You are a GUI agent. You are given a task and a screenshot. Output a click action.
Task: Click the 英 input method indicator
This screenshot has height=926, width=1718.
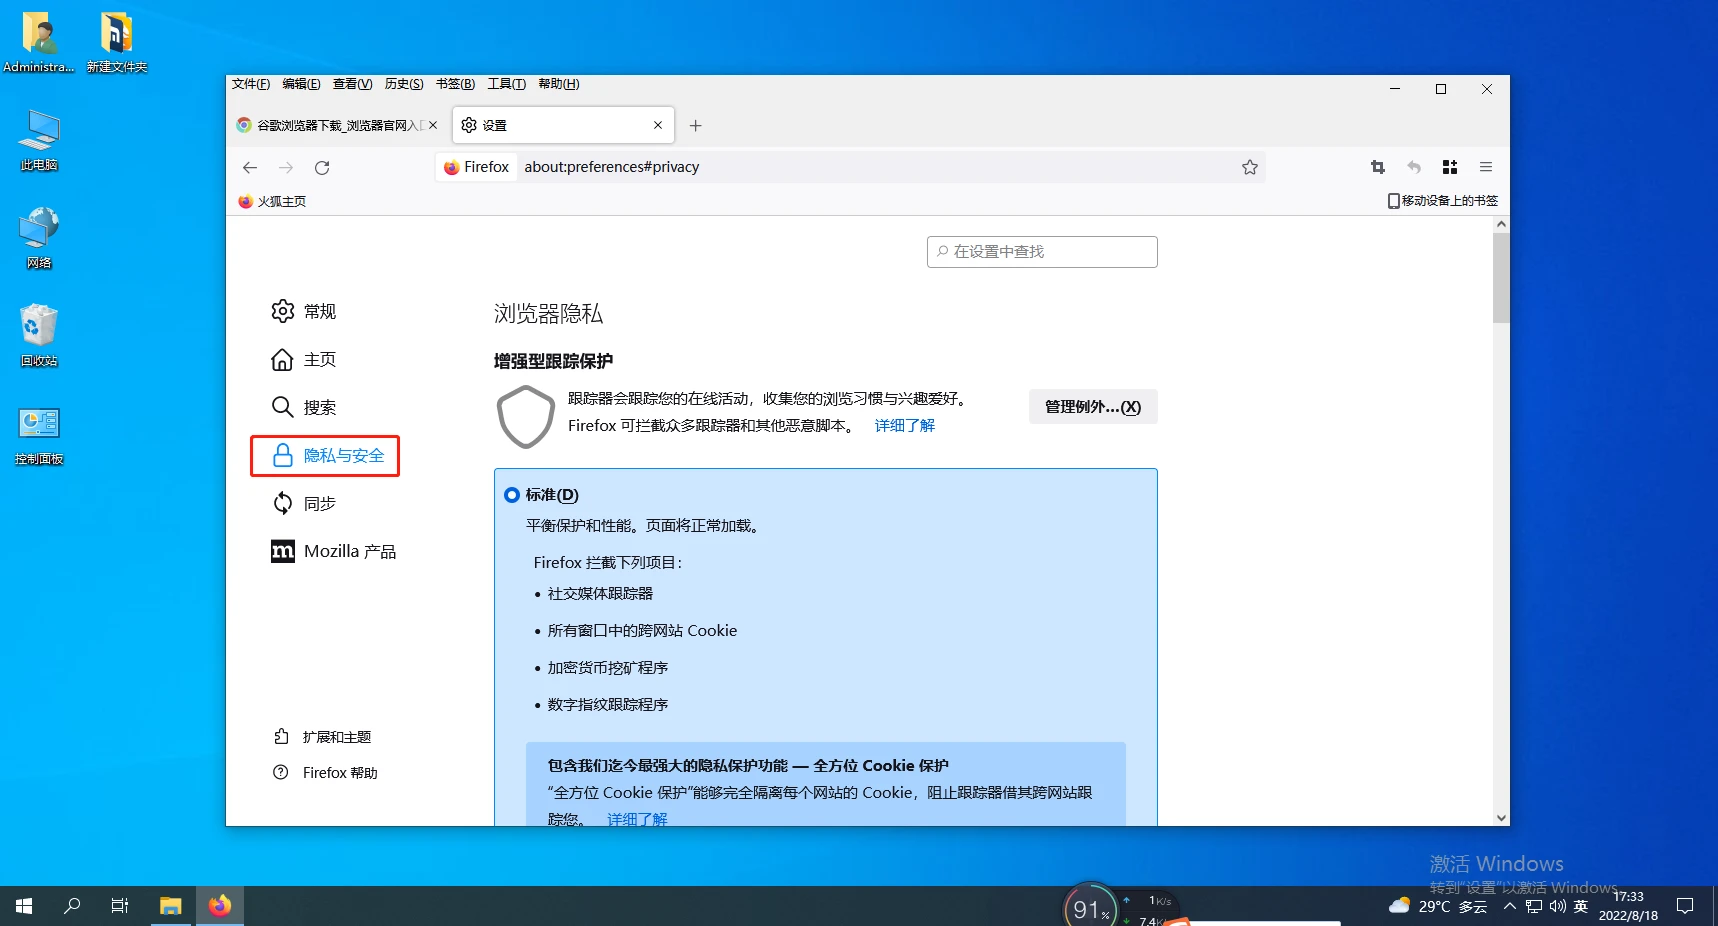point(1581,906)
